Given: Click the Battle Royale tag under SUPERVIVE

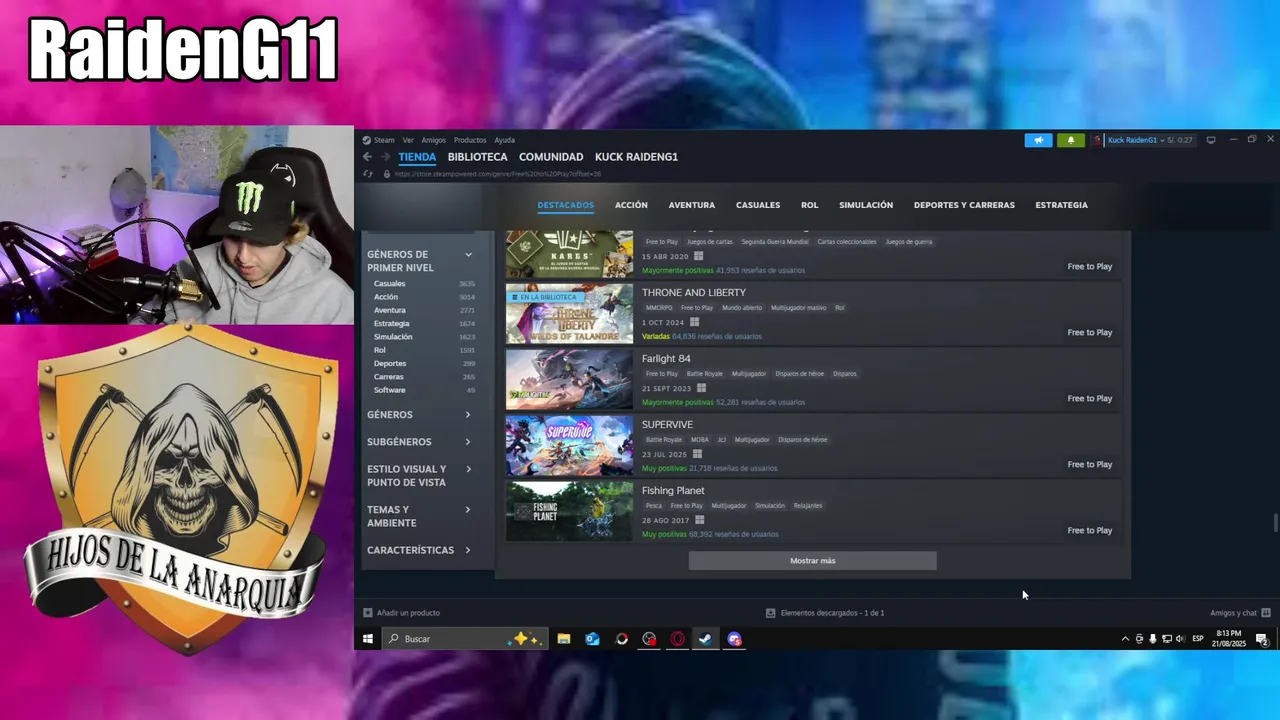Looking at the screenshot, I should click(x=664, y=440).
